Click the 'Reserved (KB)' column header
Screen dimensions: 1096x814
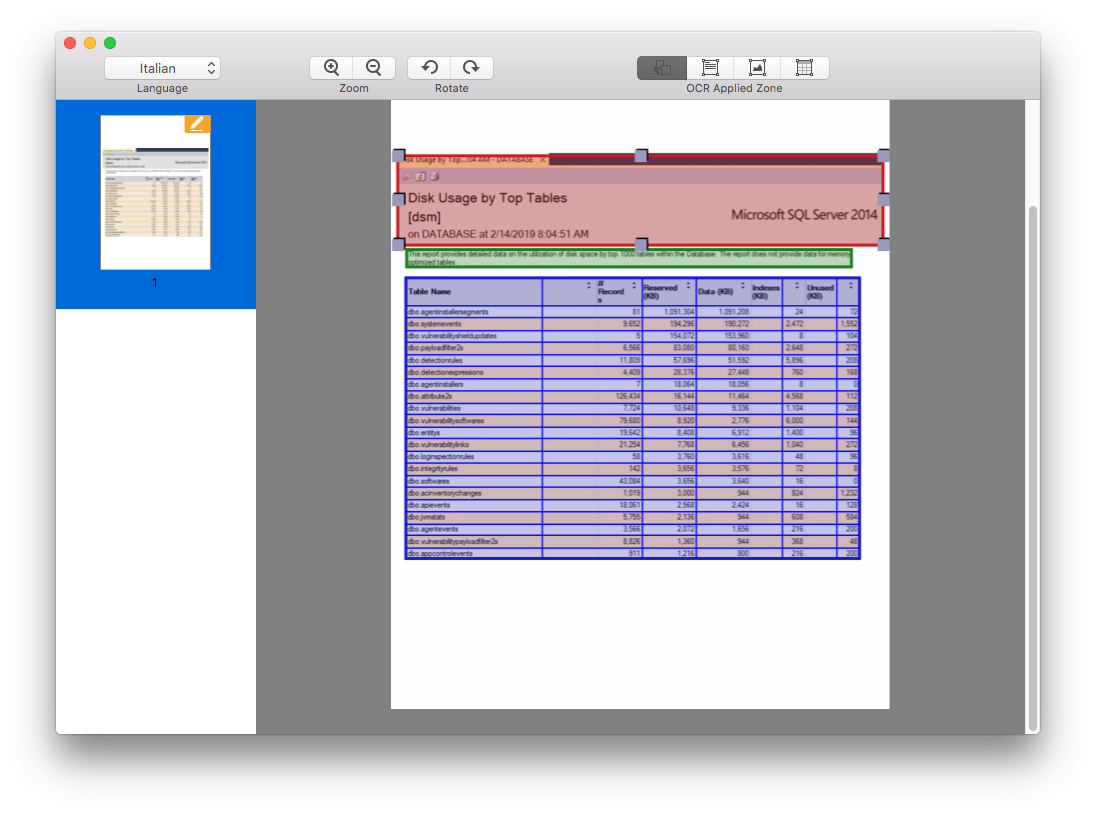661,291
